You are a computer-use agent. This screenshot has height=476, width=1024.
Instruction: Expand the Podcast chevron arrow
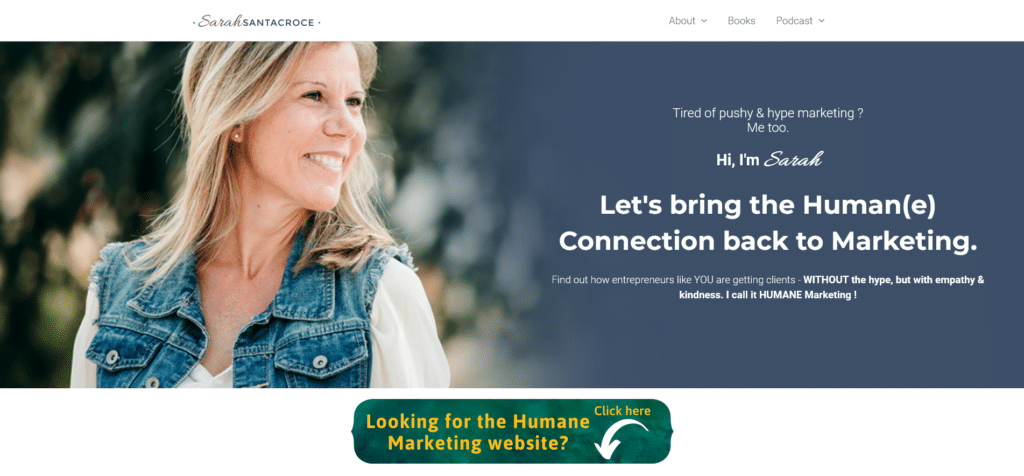821,21
